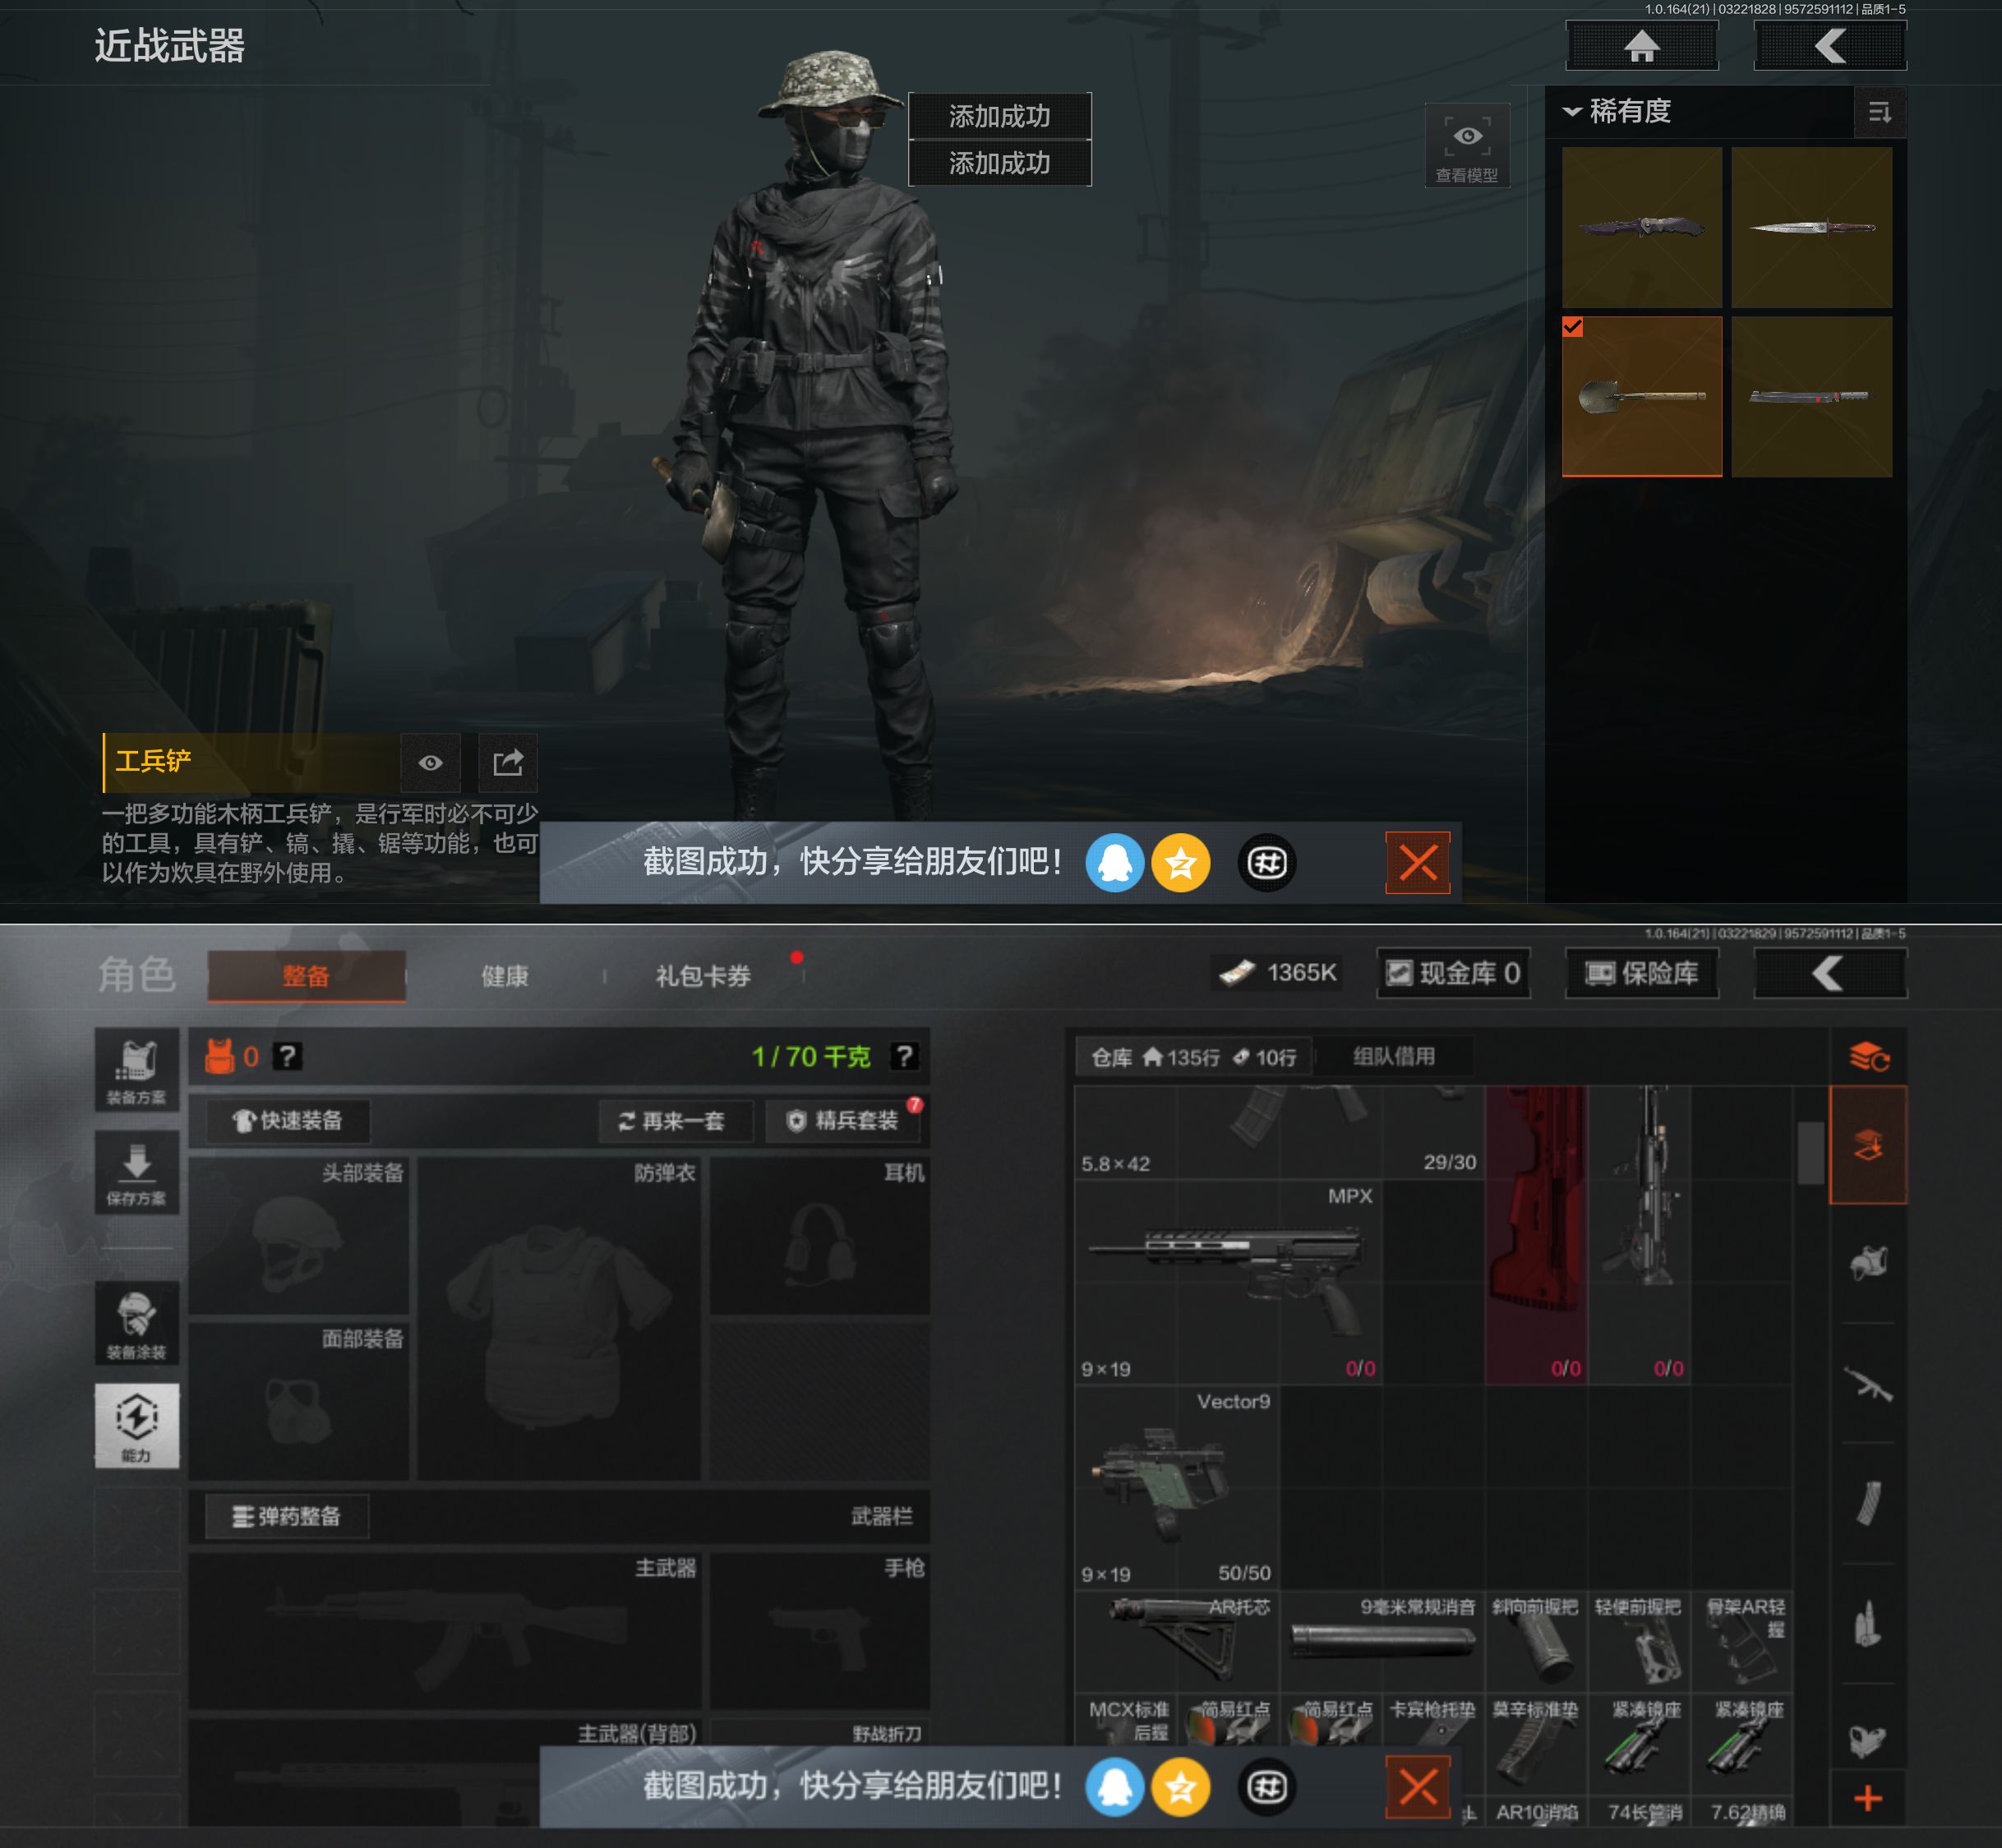Open the sort order icon

(x=1879, y=112)
